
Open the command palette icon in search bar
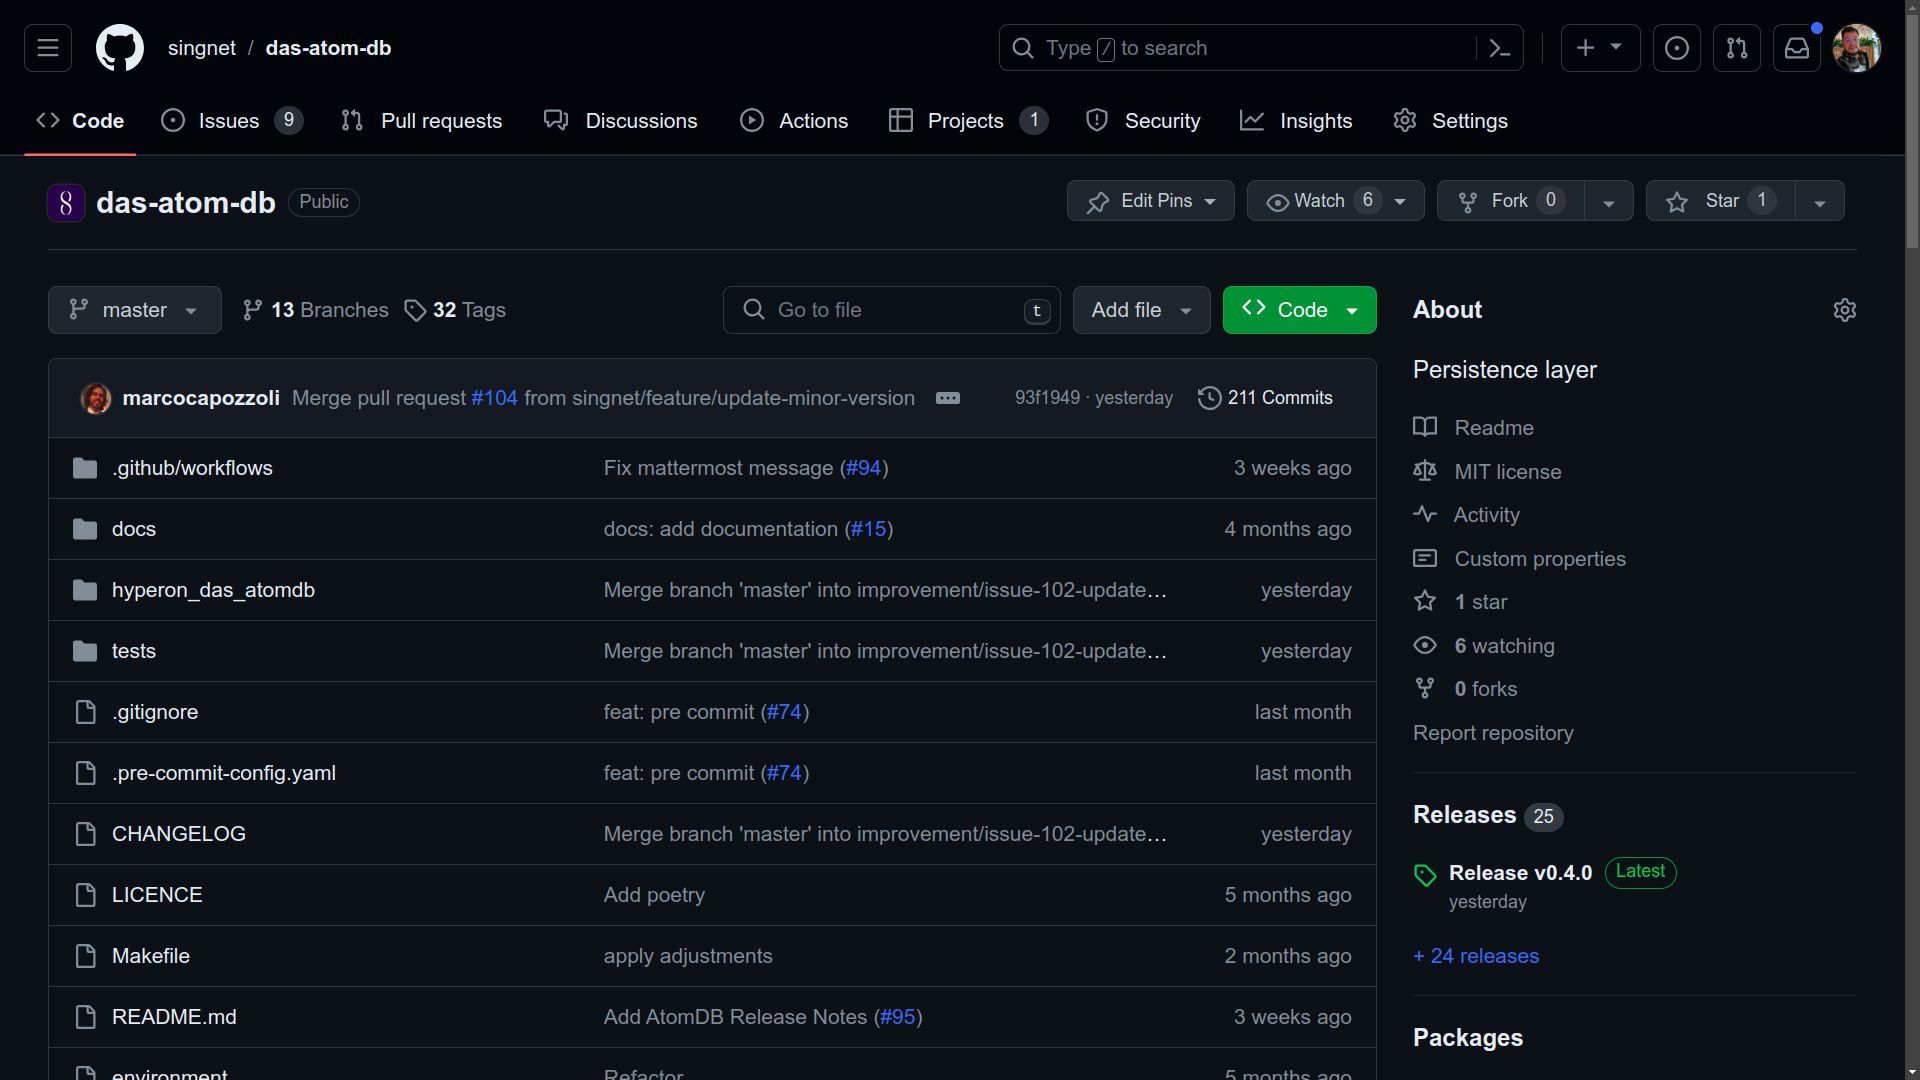[x=1499, y=48]
